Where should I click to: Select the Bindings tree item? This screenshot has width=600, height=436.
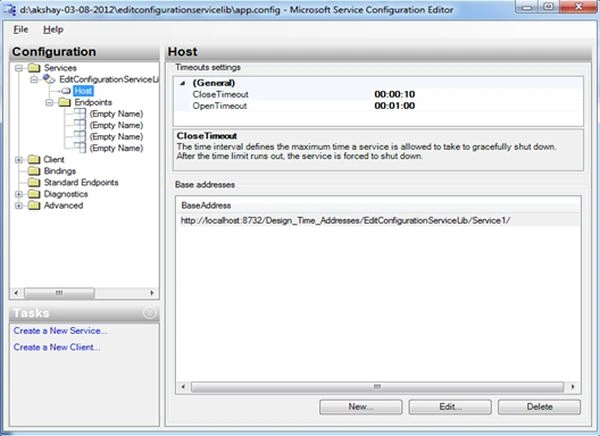pyautogui.click(x=60, y=171)
